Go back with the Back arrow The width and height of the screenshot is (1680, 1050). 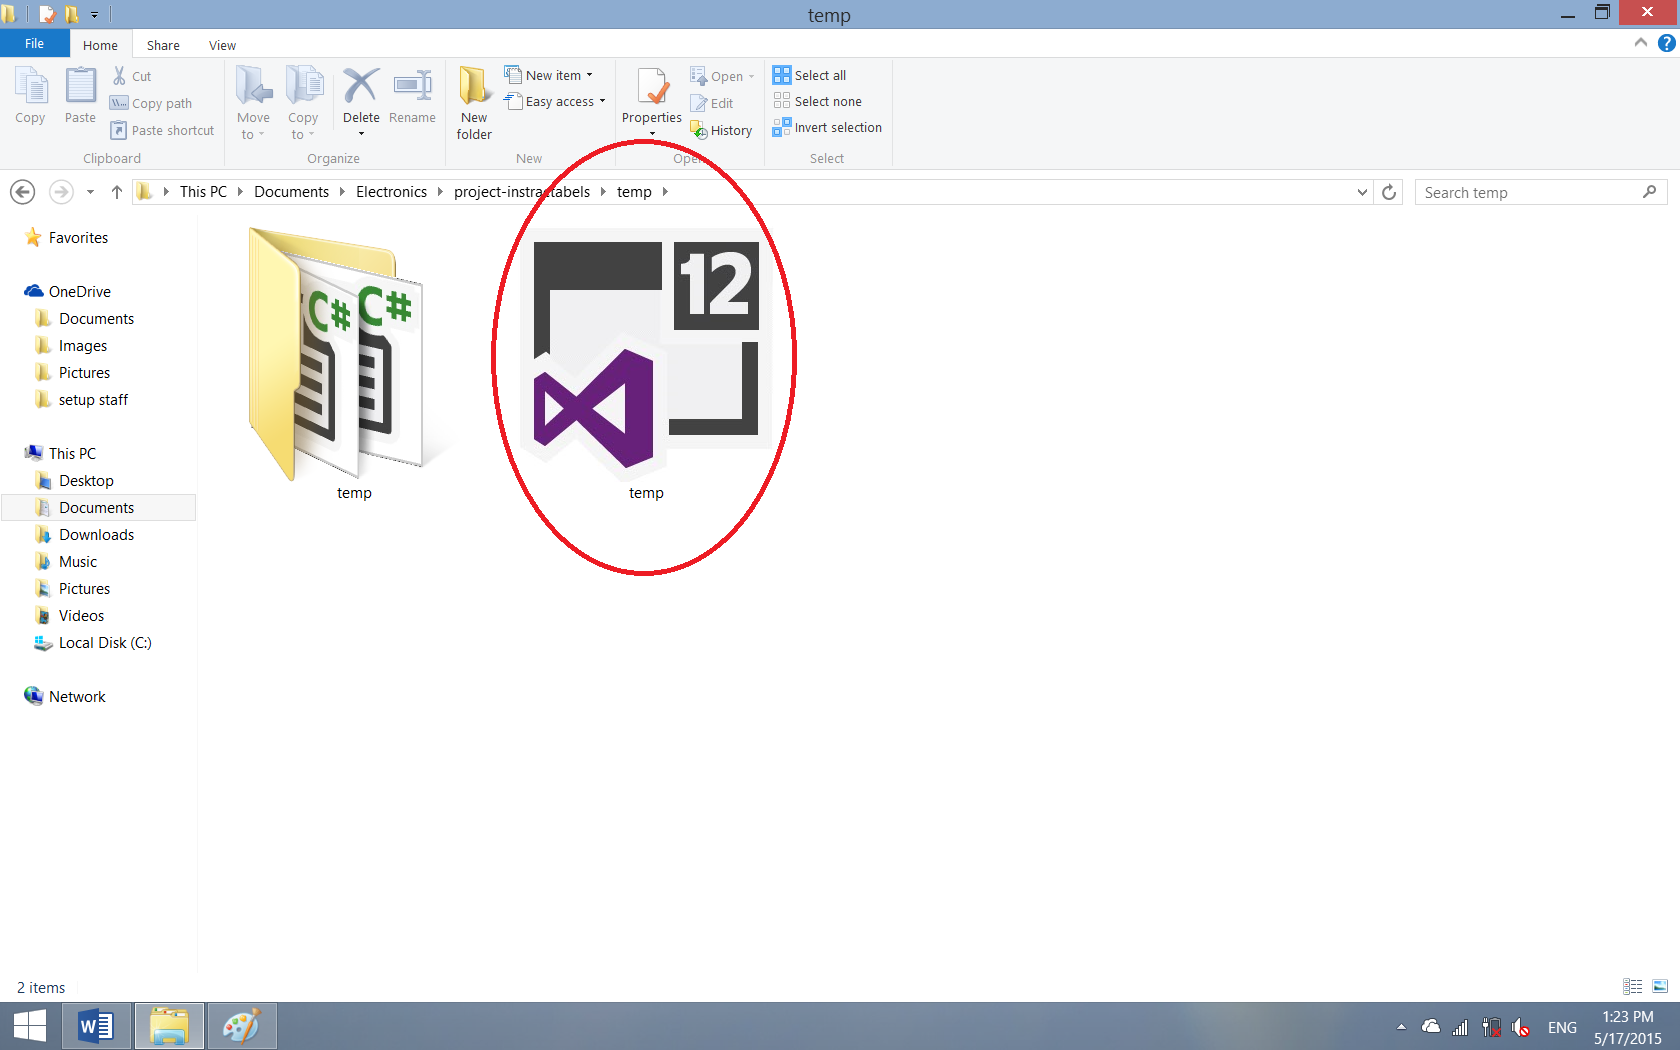[22, 192]
